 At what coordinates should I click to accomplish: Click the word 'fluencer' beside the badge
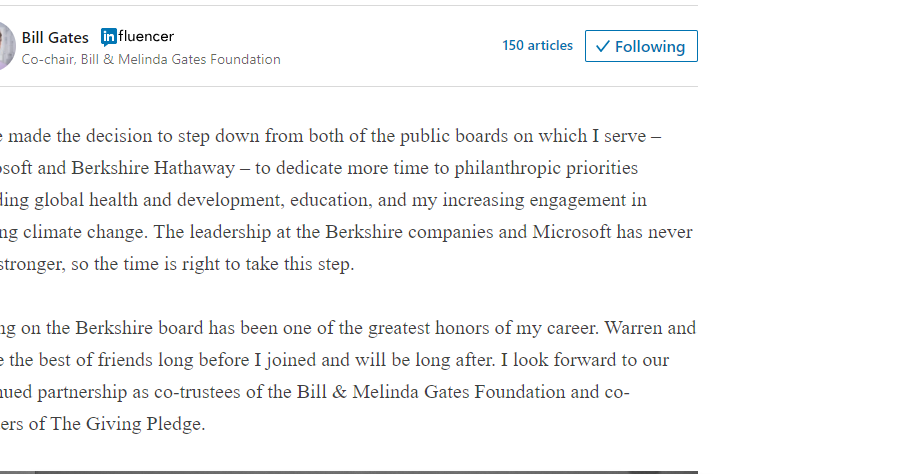(x=146, y=36)
